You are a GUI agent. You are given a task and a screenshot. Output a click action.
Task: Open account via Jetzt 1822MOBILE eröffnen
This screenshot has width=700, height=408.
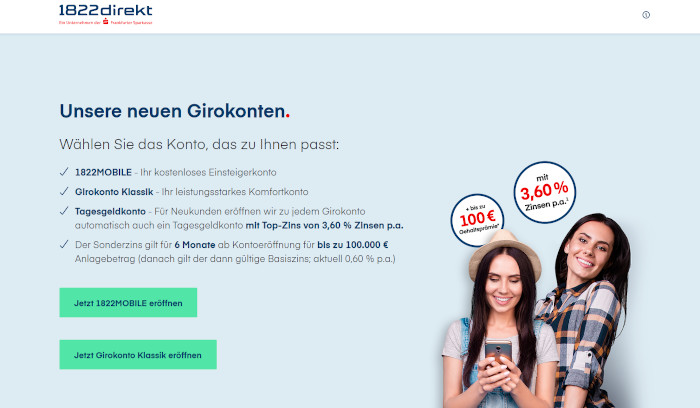tap(128, 303)
